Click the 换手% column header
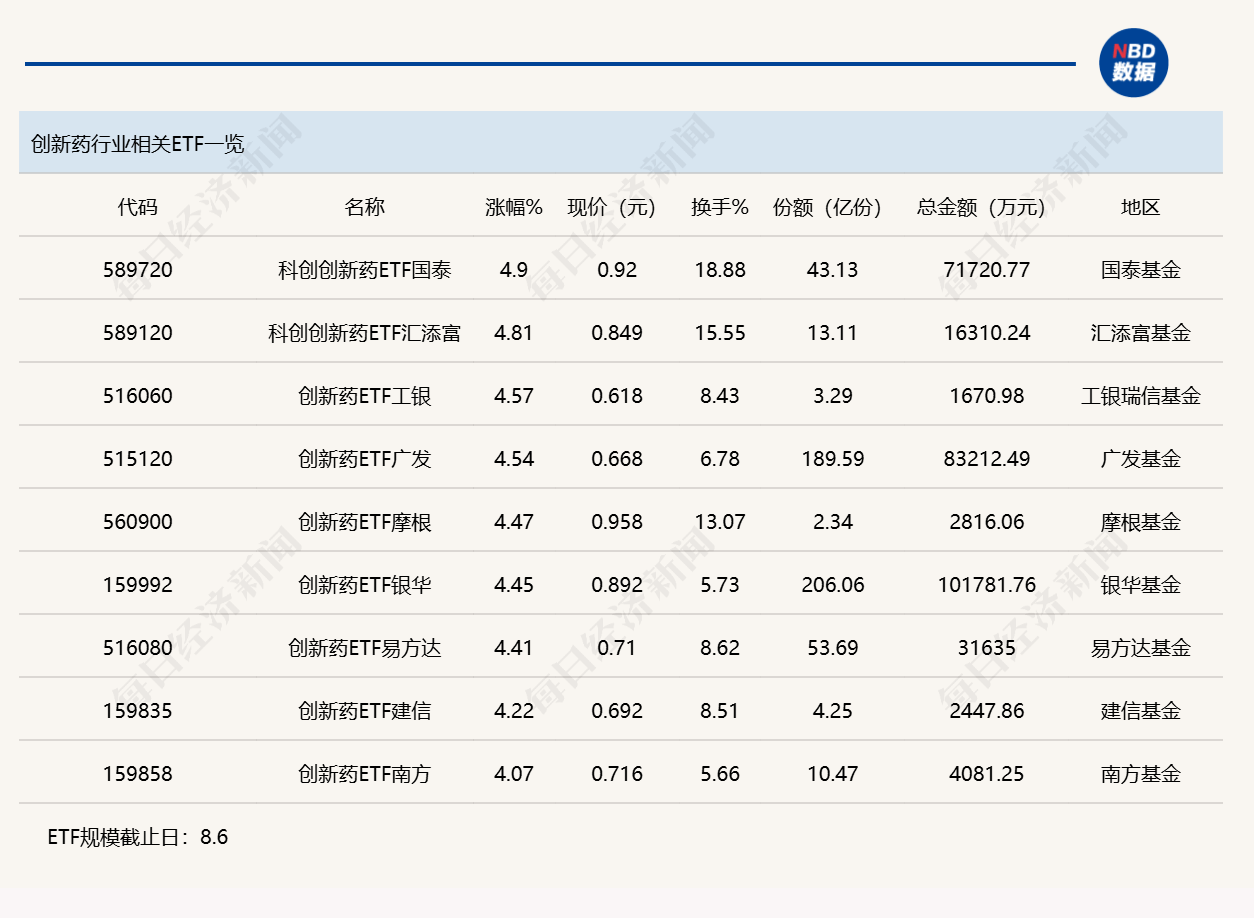The width and height of the screenshot is (1254, 918). pyautogui.click(x=720, y=207)
